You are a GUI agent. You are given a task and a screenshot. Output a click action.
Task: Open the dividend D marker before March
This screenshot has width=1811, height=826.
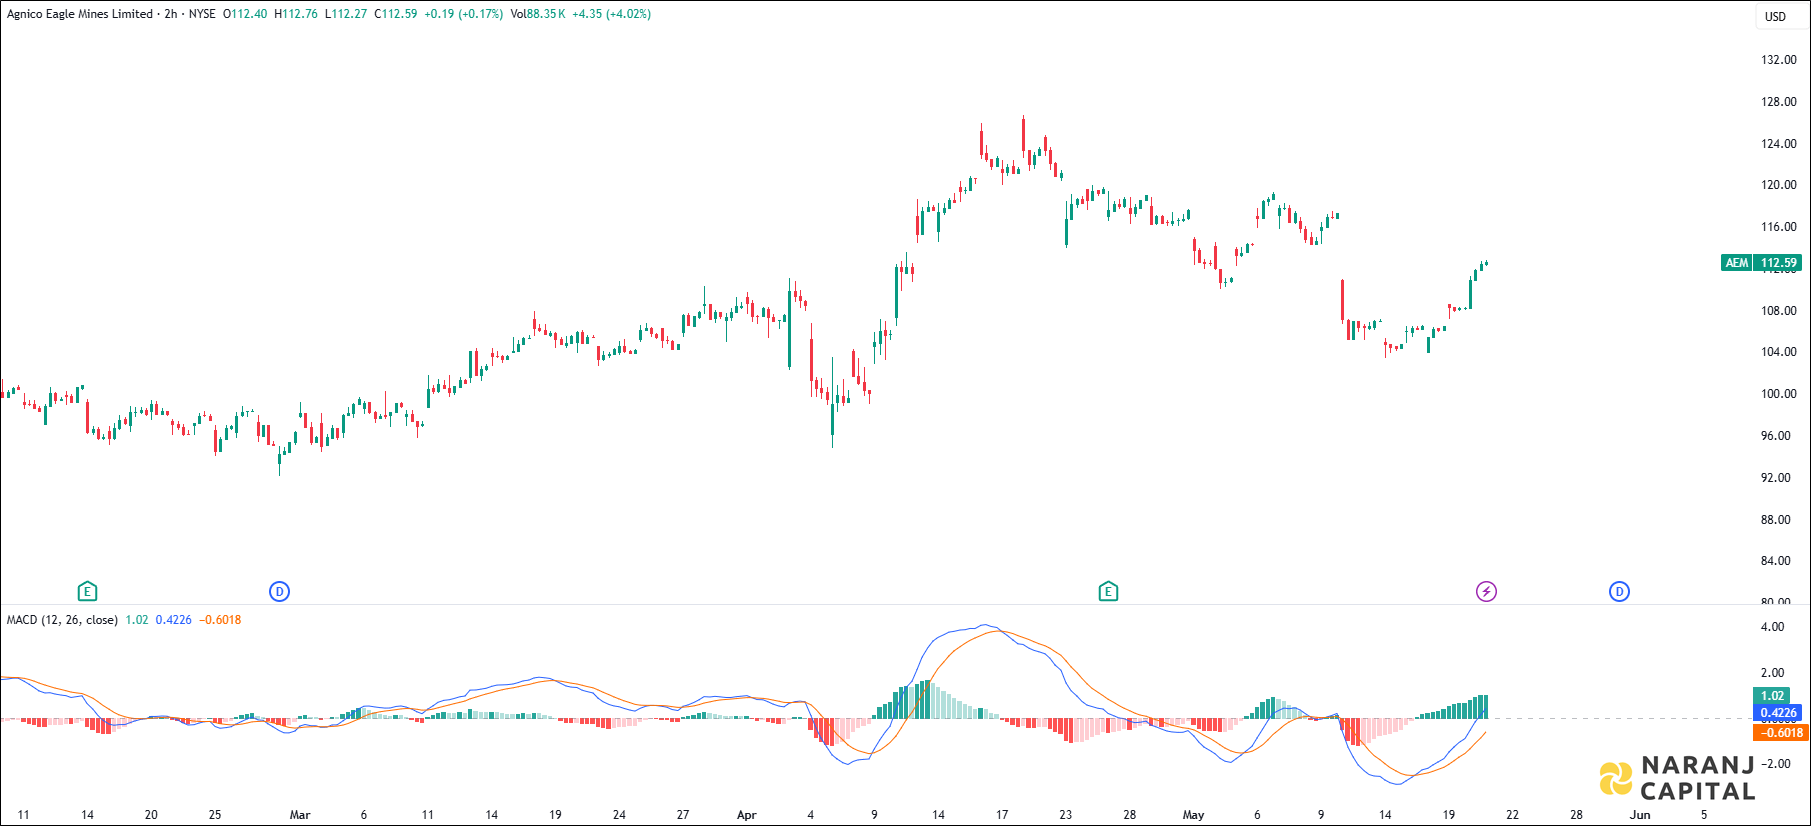tap(279, 592)
